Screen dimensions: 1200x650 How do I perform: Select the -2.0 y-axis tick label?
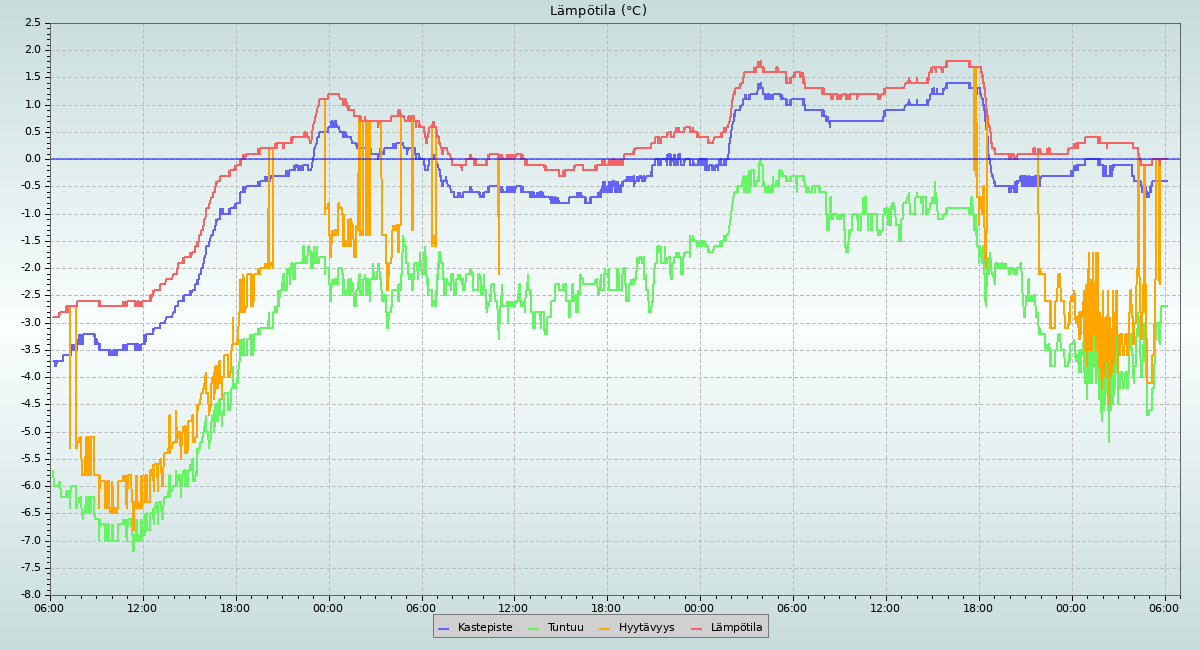point(30,268)
